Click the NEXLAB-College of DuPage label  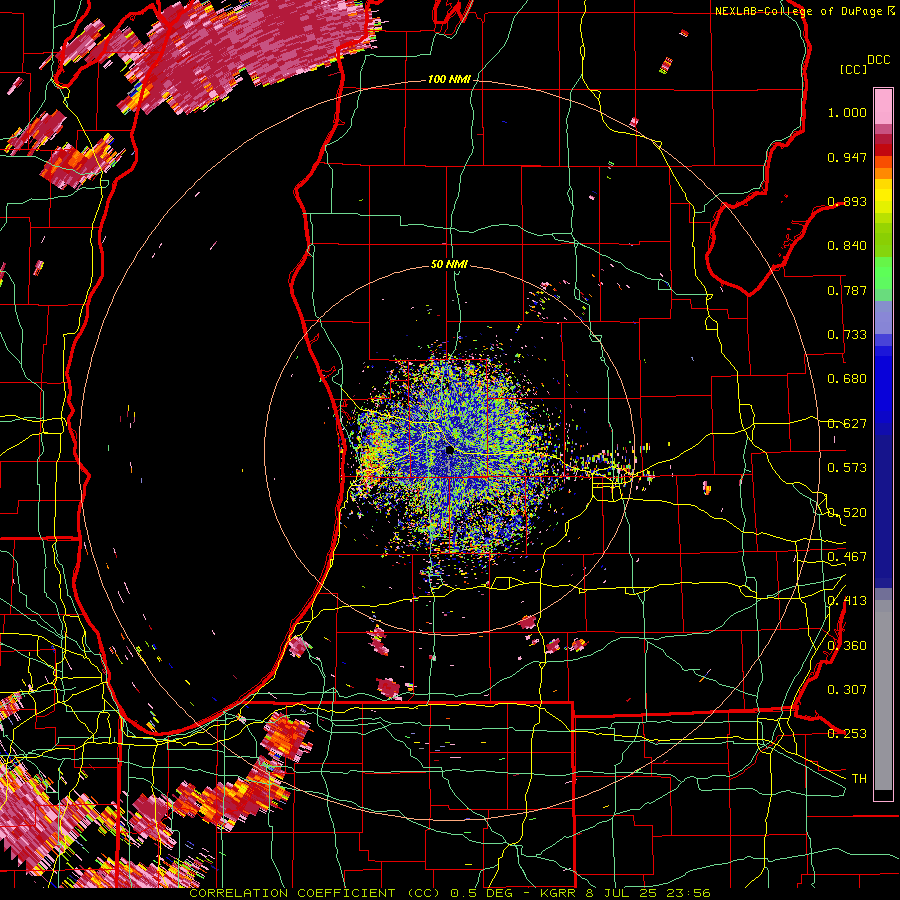pos(798,11)
